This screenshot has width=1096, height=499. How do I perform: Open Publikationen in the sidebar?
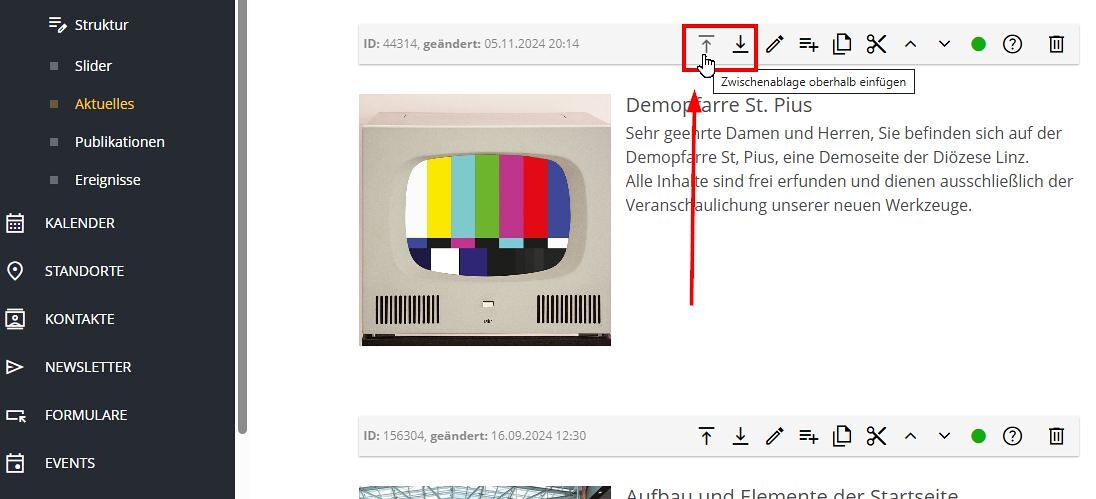119,142
